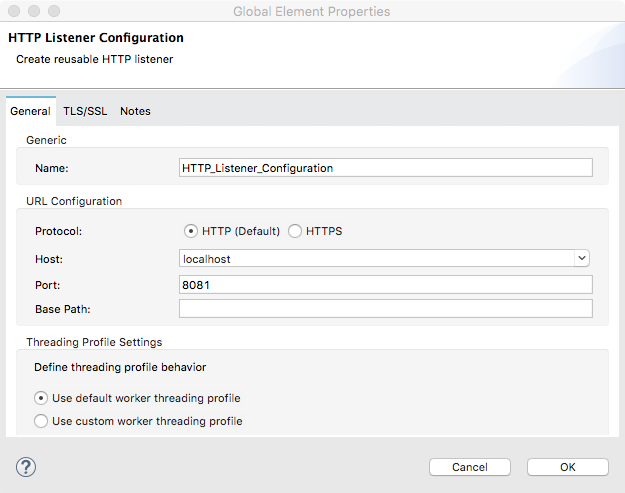Viewport: 625px width, 493px height.
Task: Click the Cancel button
Action: coord(469,467)
